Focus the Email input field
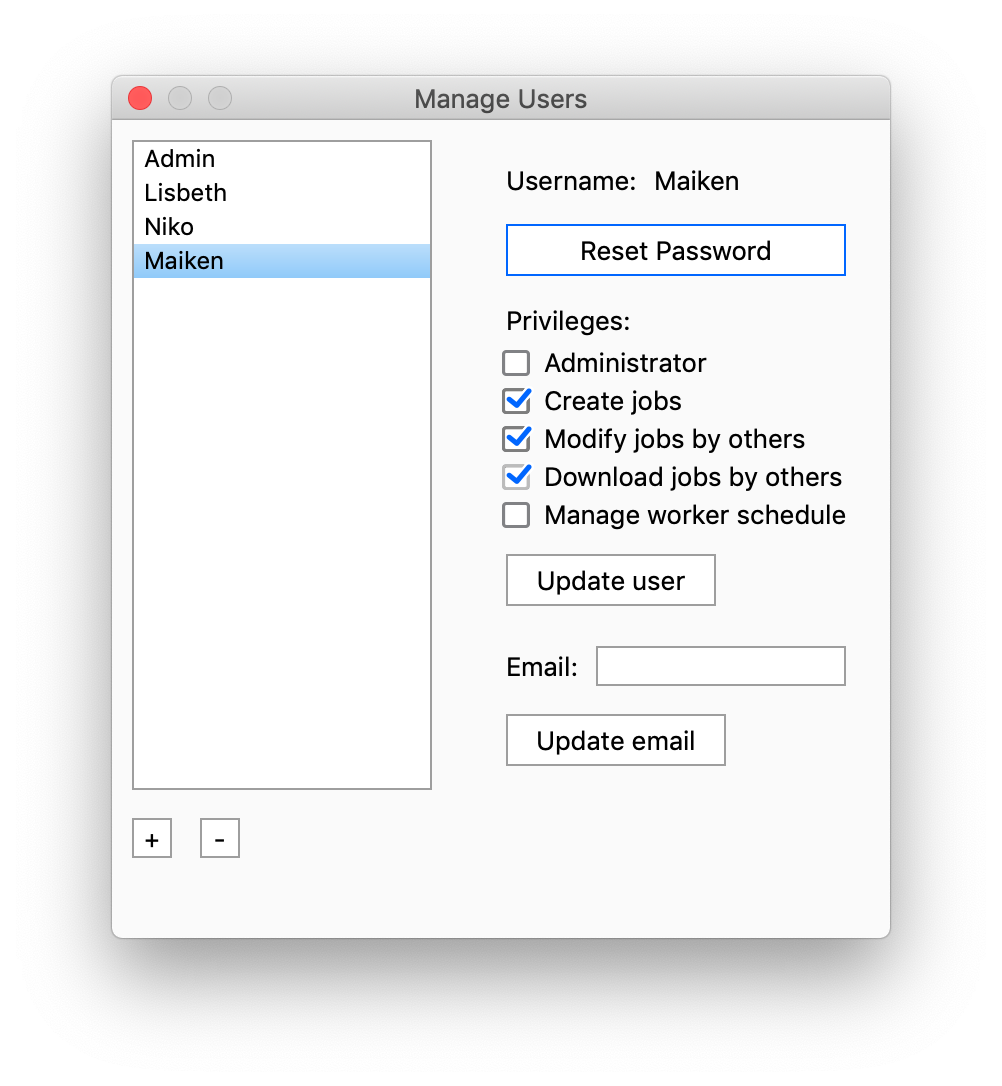Screen dimensions: 1002x1086 click(x=721, y=666)
